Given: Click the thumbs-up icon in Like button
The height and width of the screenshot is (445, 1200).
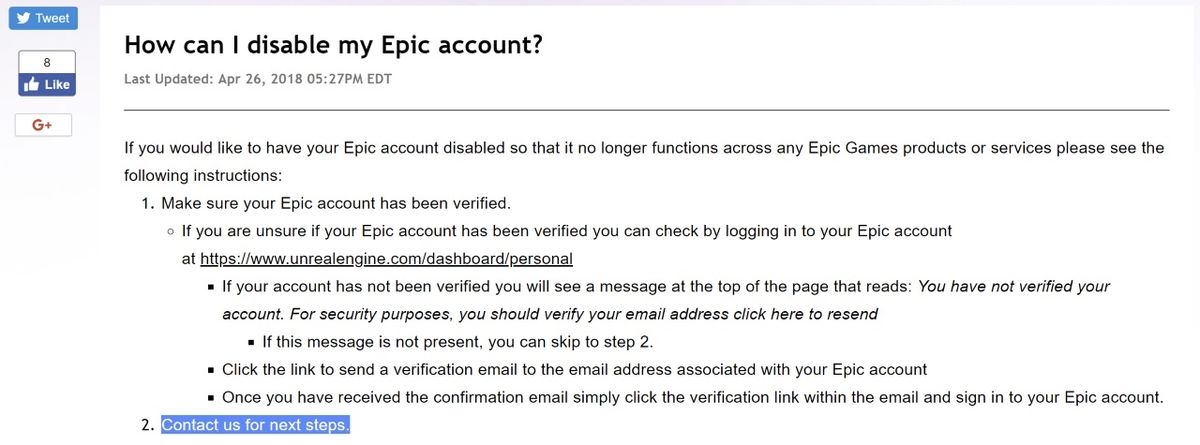Looking at the screenshot, I should click(x=30, y=85).
